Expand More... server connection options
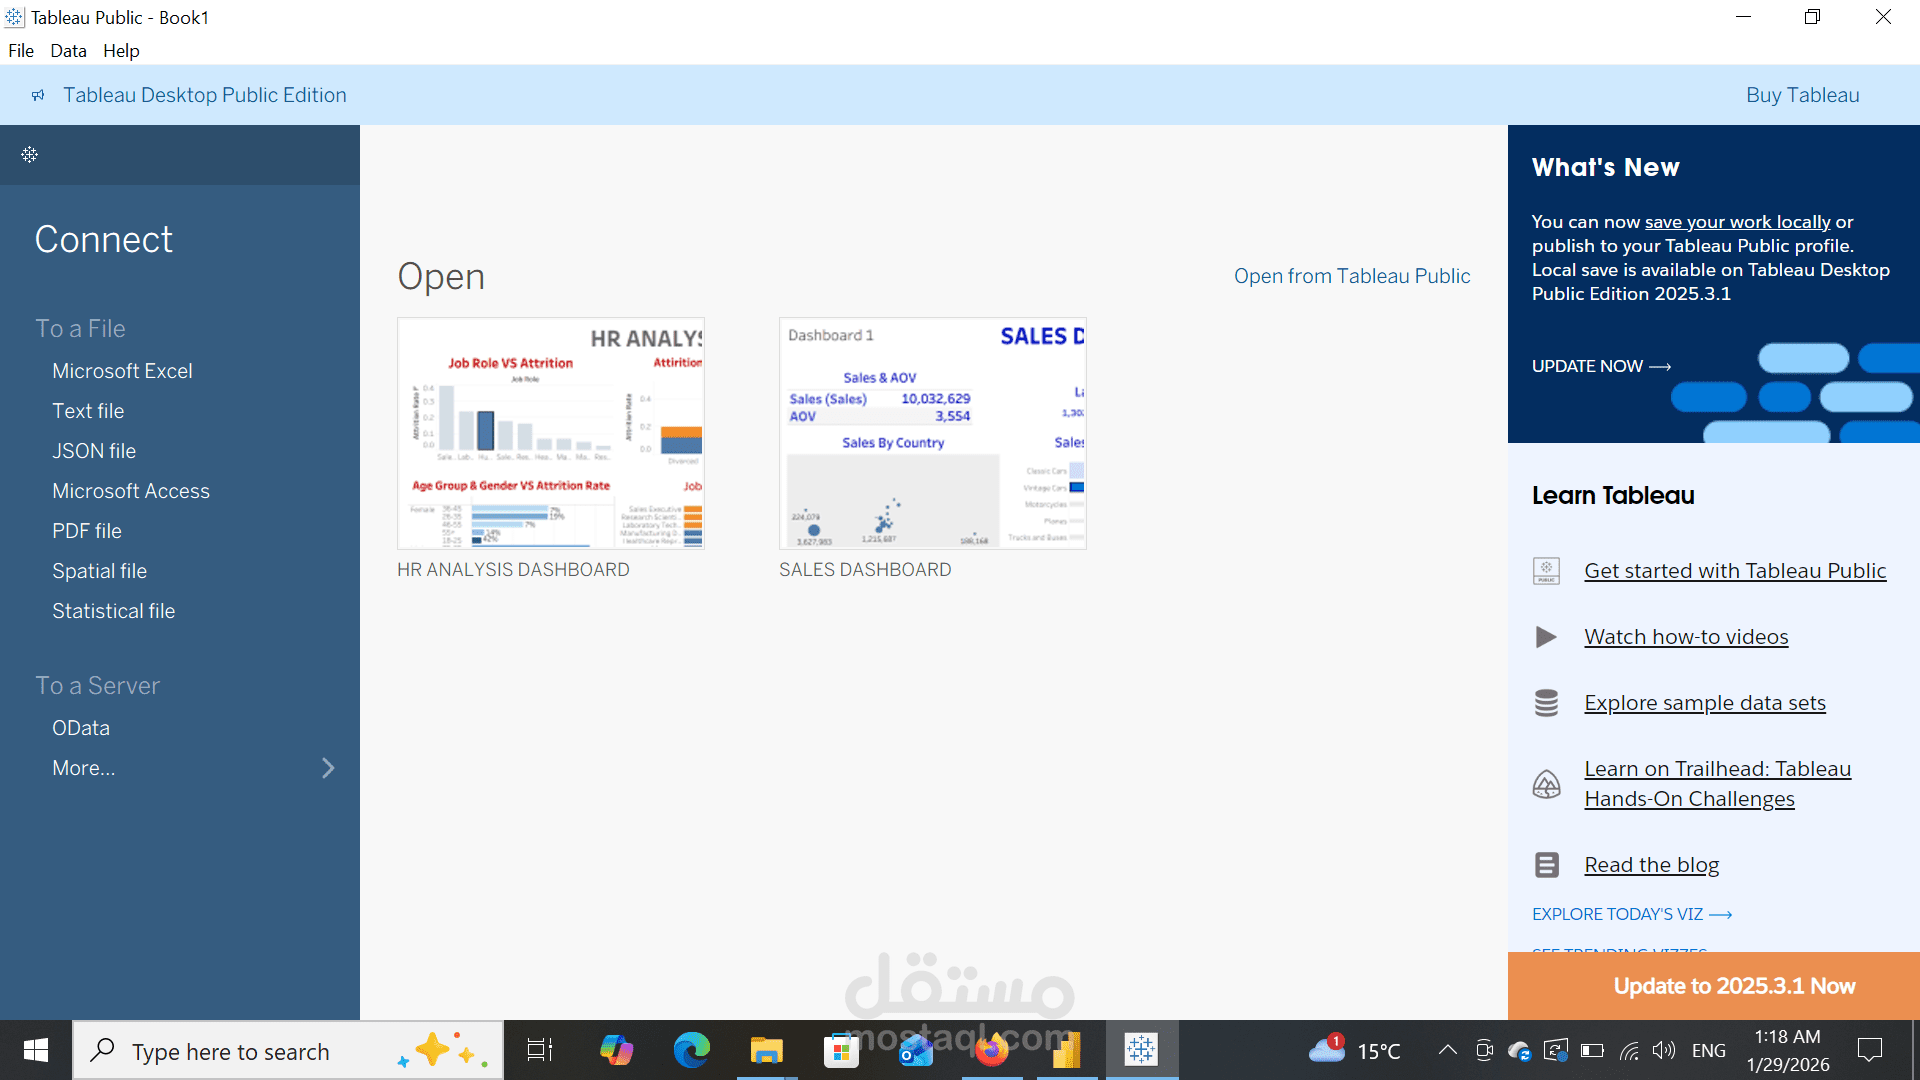Viewport: 1920px width, 1080px height. click(x=84, y=768)
